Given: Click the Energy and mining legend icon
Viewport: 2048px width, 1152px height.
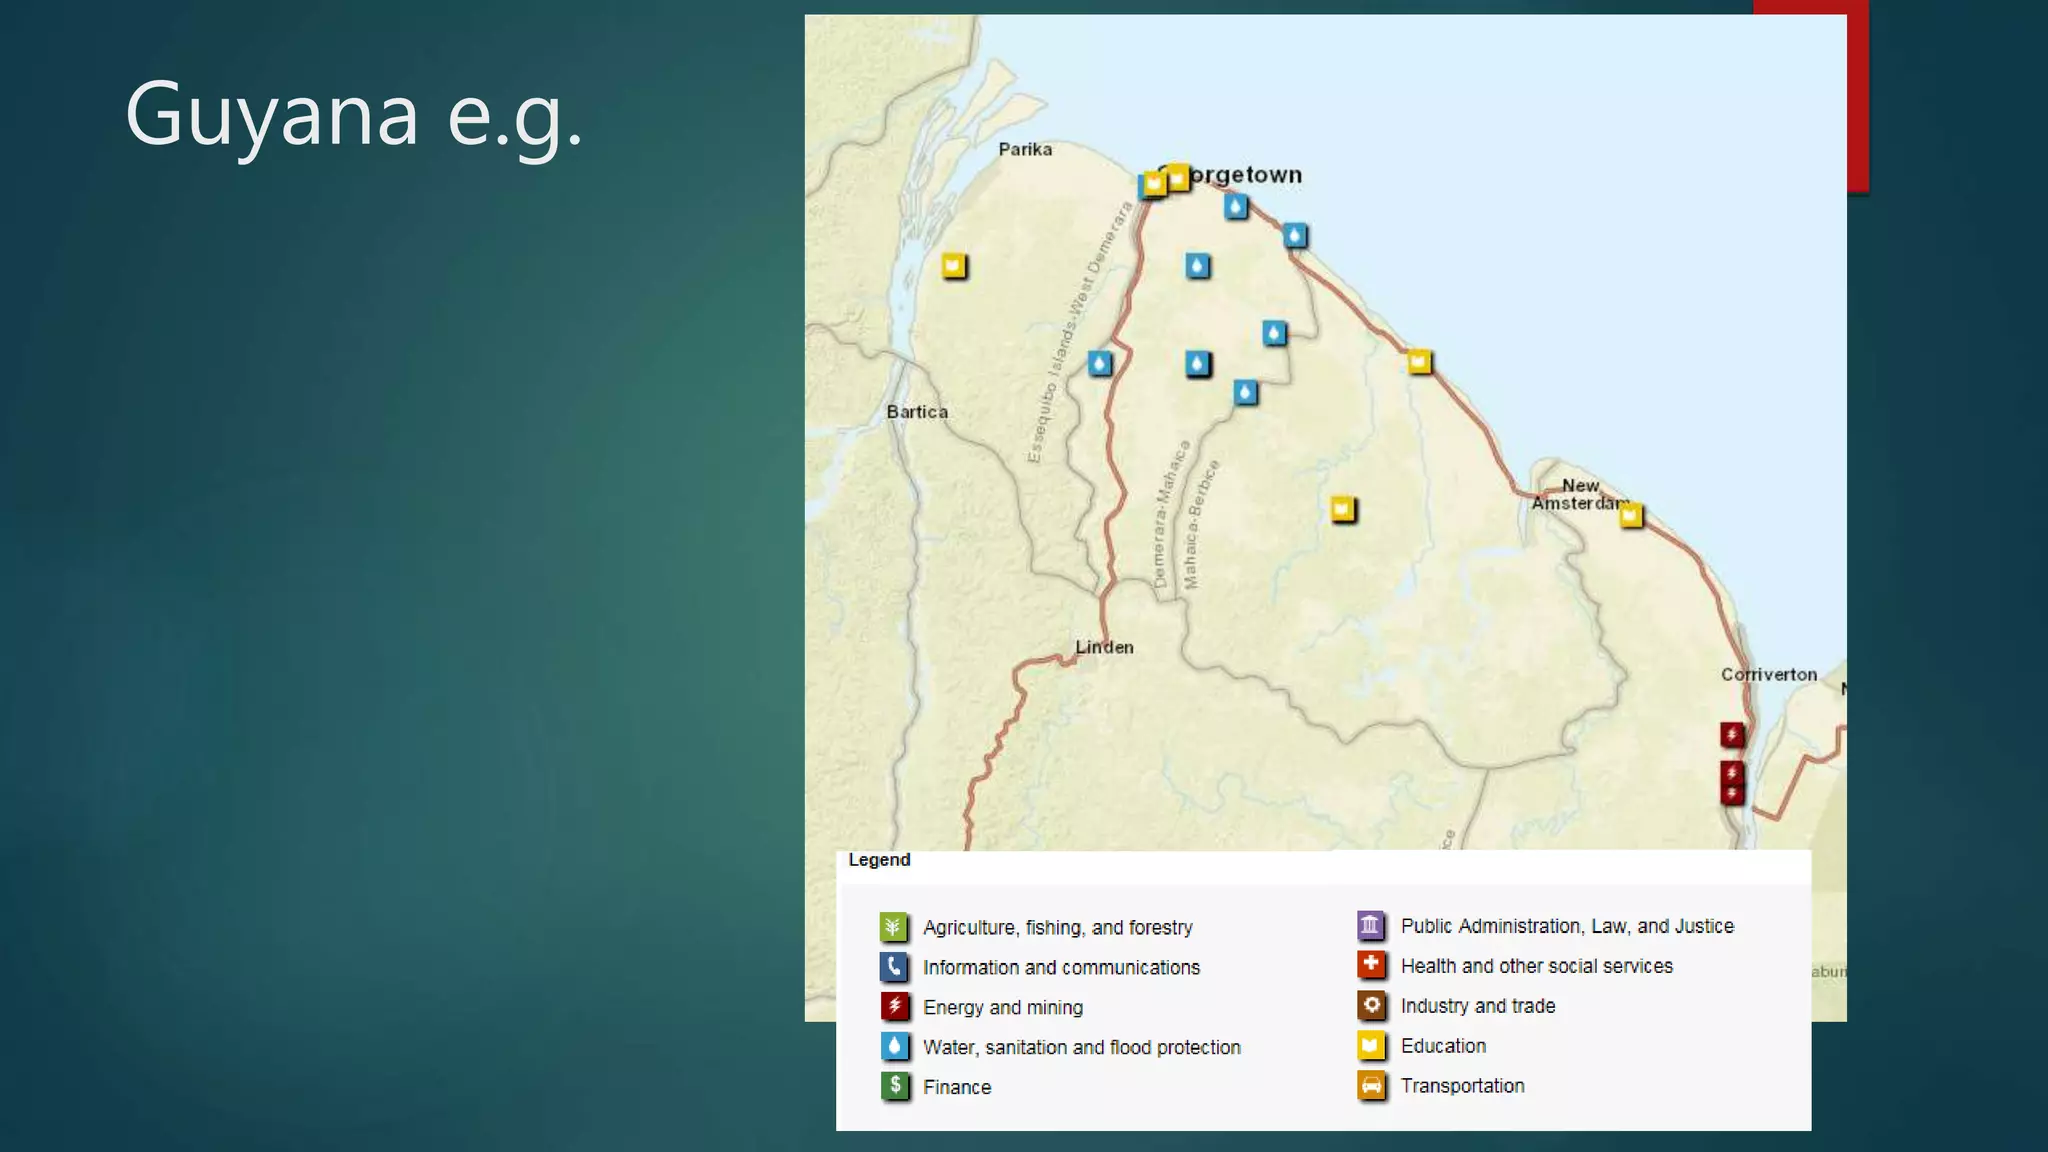Looking at the screenshot, I should 894,1006.
